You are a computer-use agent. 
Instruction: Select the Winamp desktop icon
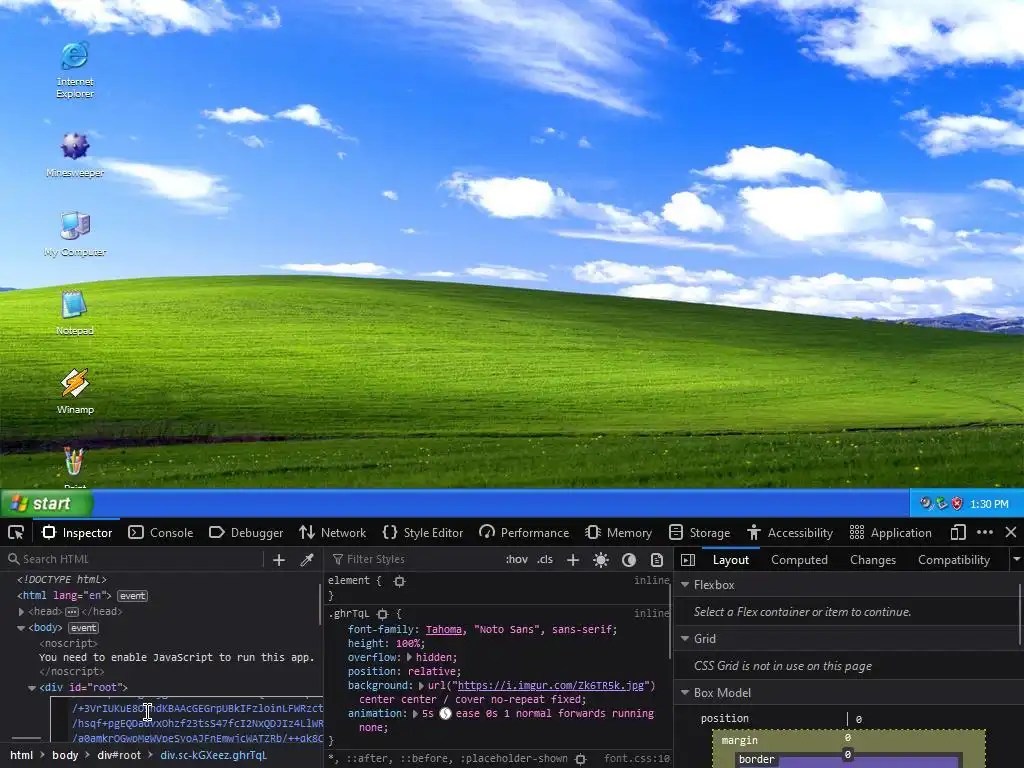(x=74, y=391)
